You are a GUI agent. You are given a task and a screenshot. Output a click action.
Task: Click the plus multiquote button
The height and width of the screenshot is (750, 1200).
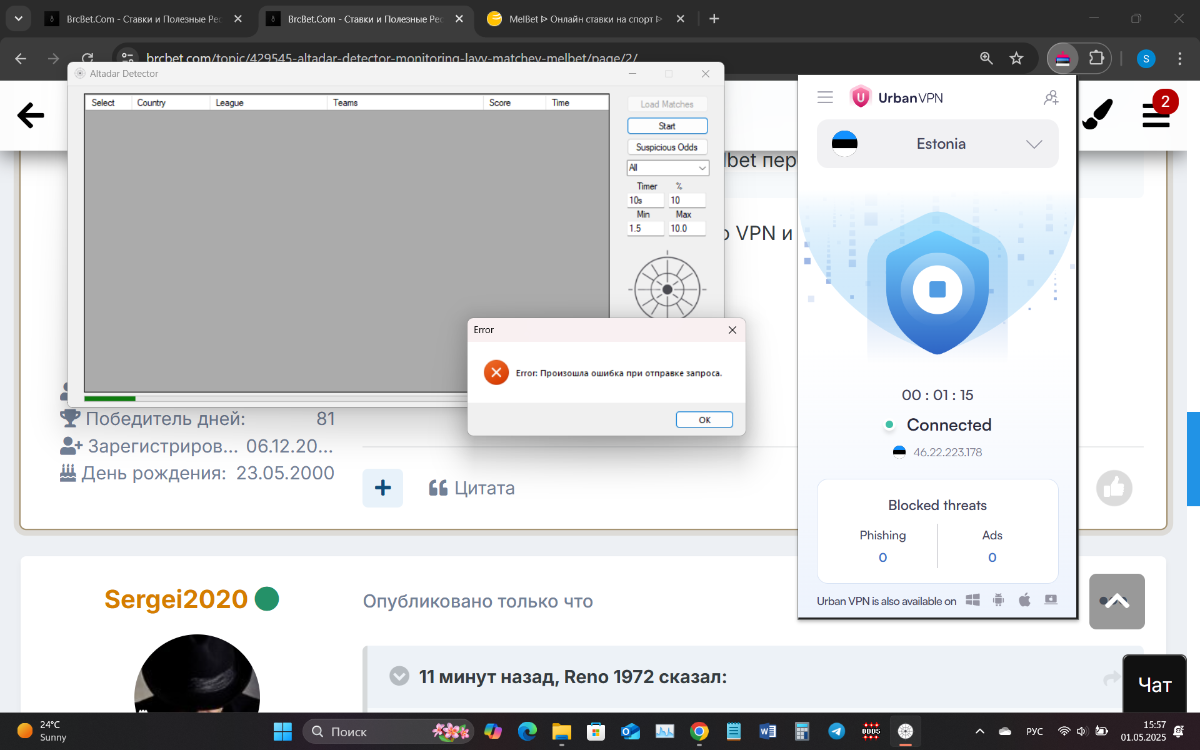382,488
